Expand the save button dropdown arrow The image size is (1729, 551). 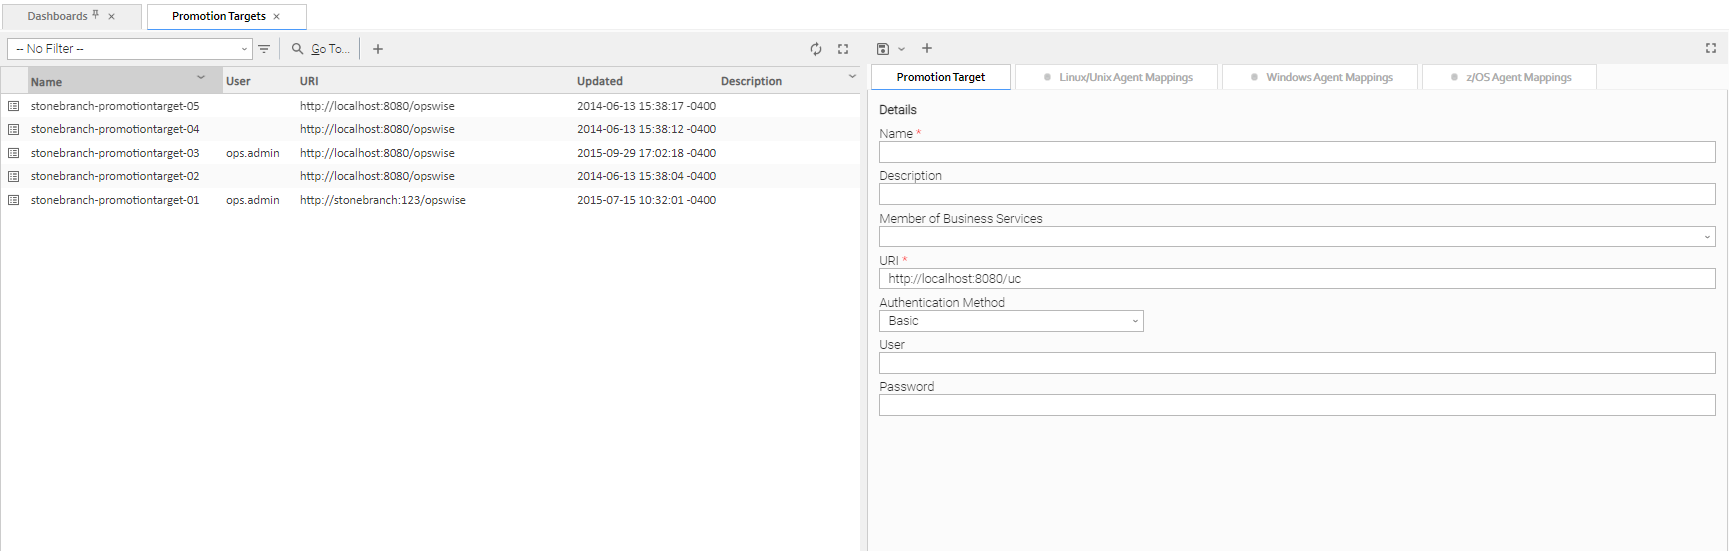(x=901, y=49)
